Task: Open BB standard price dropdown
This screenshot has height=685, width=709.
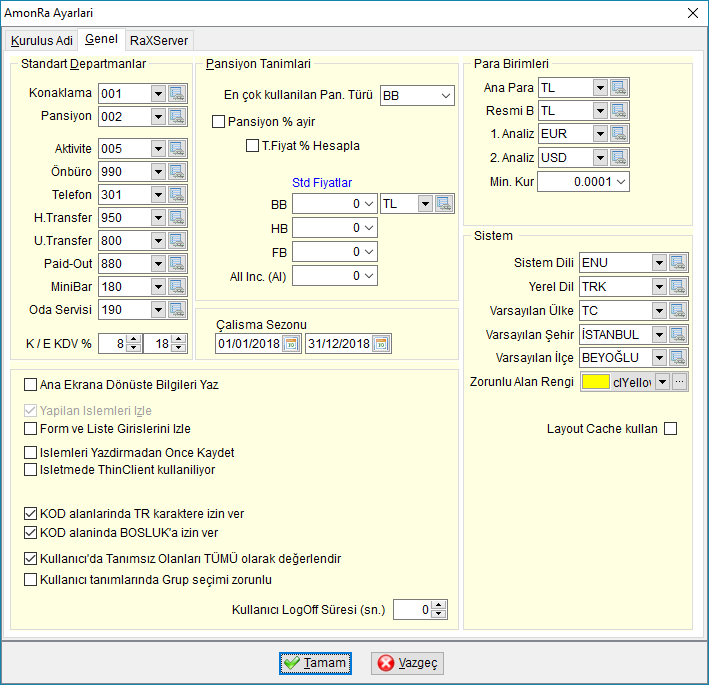Action: point(369,204)
